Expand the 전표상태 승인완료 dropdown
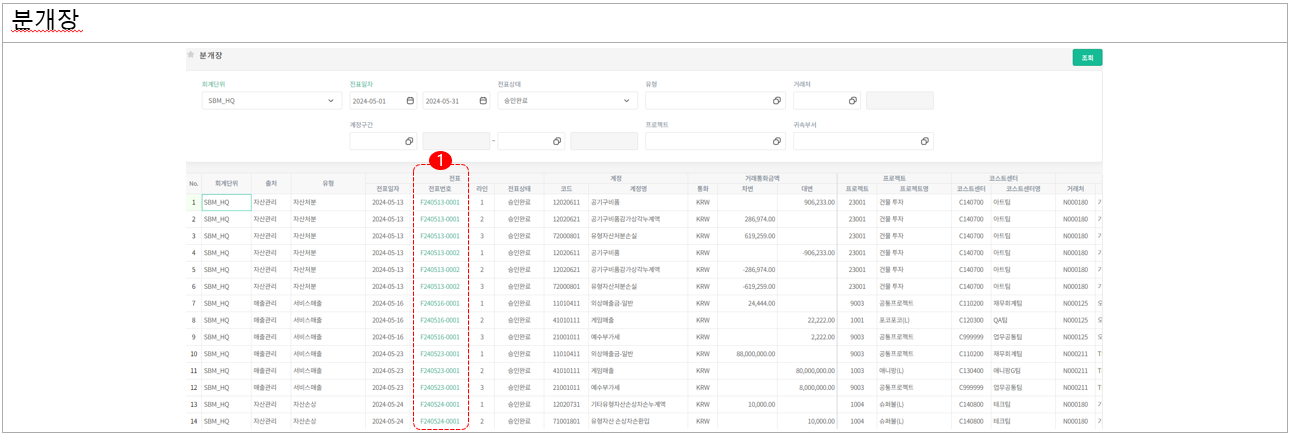1291x436 pixels. (x=627, y=101)
